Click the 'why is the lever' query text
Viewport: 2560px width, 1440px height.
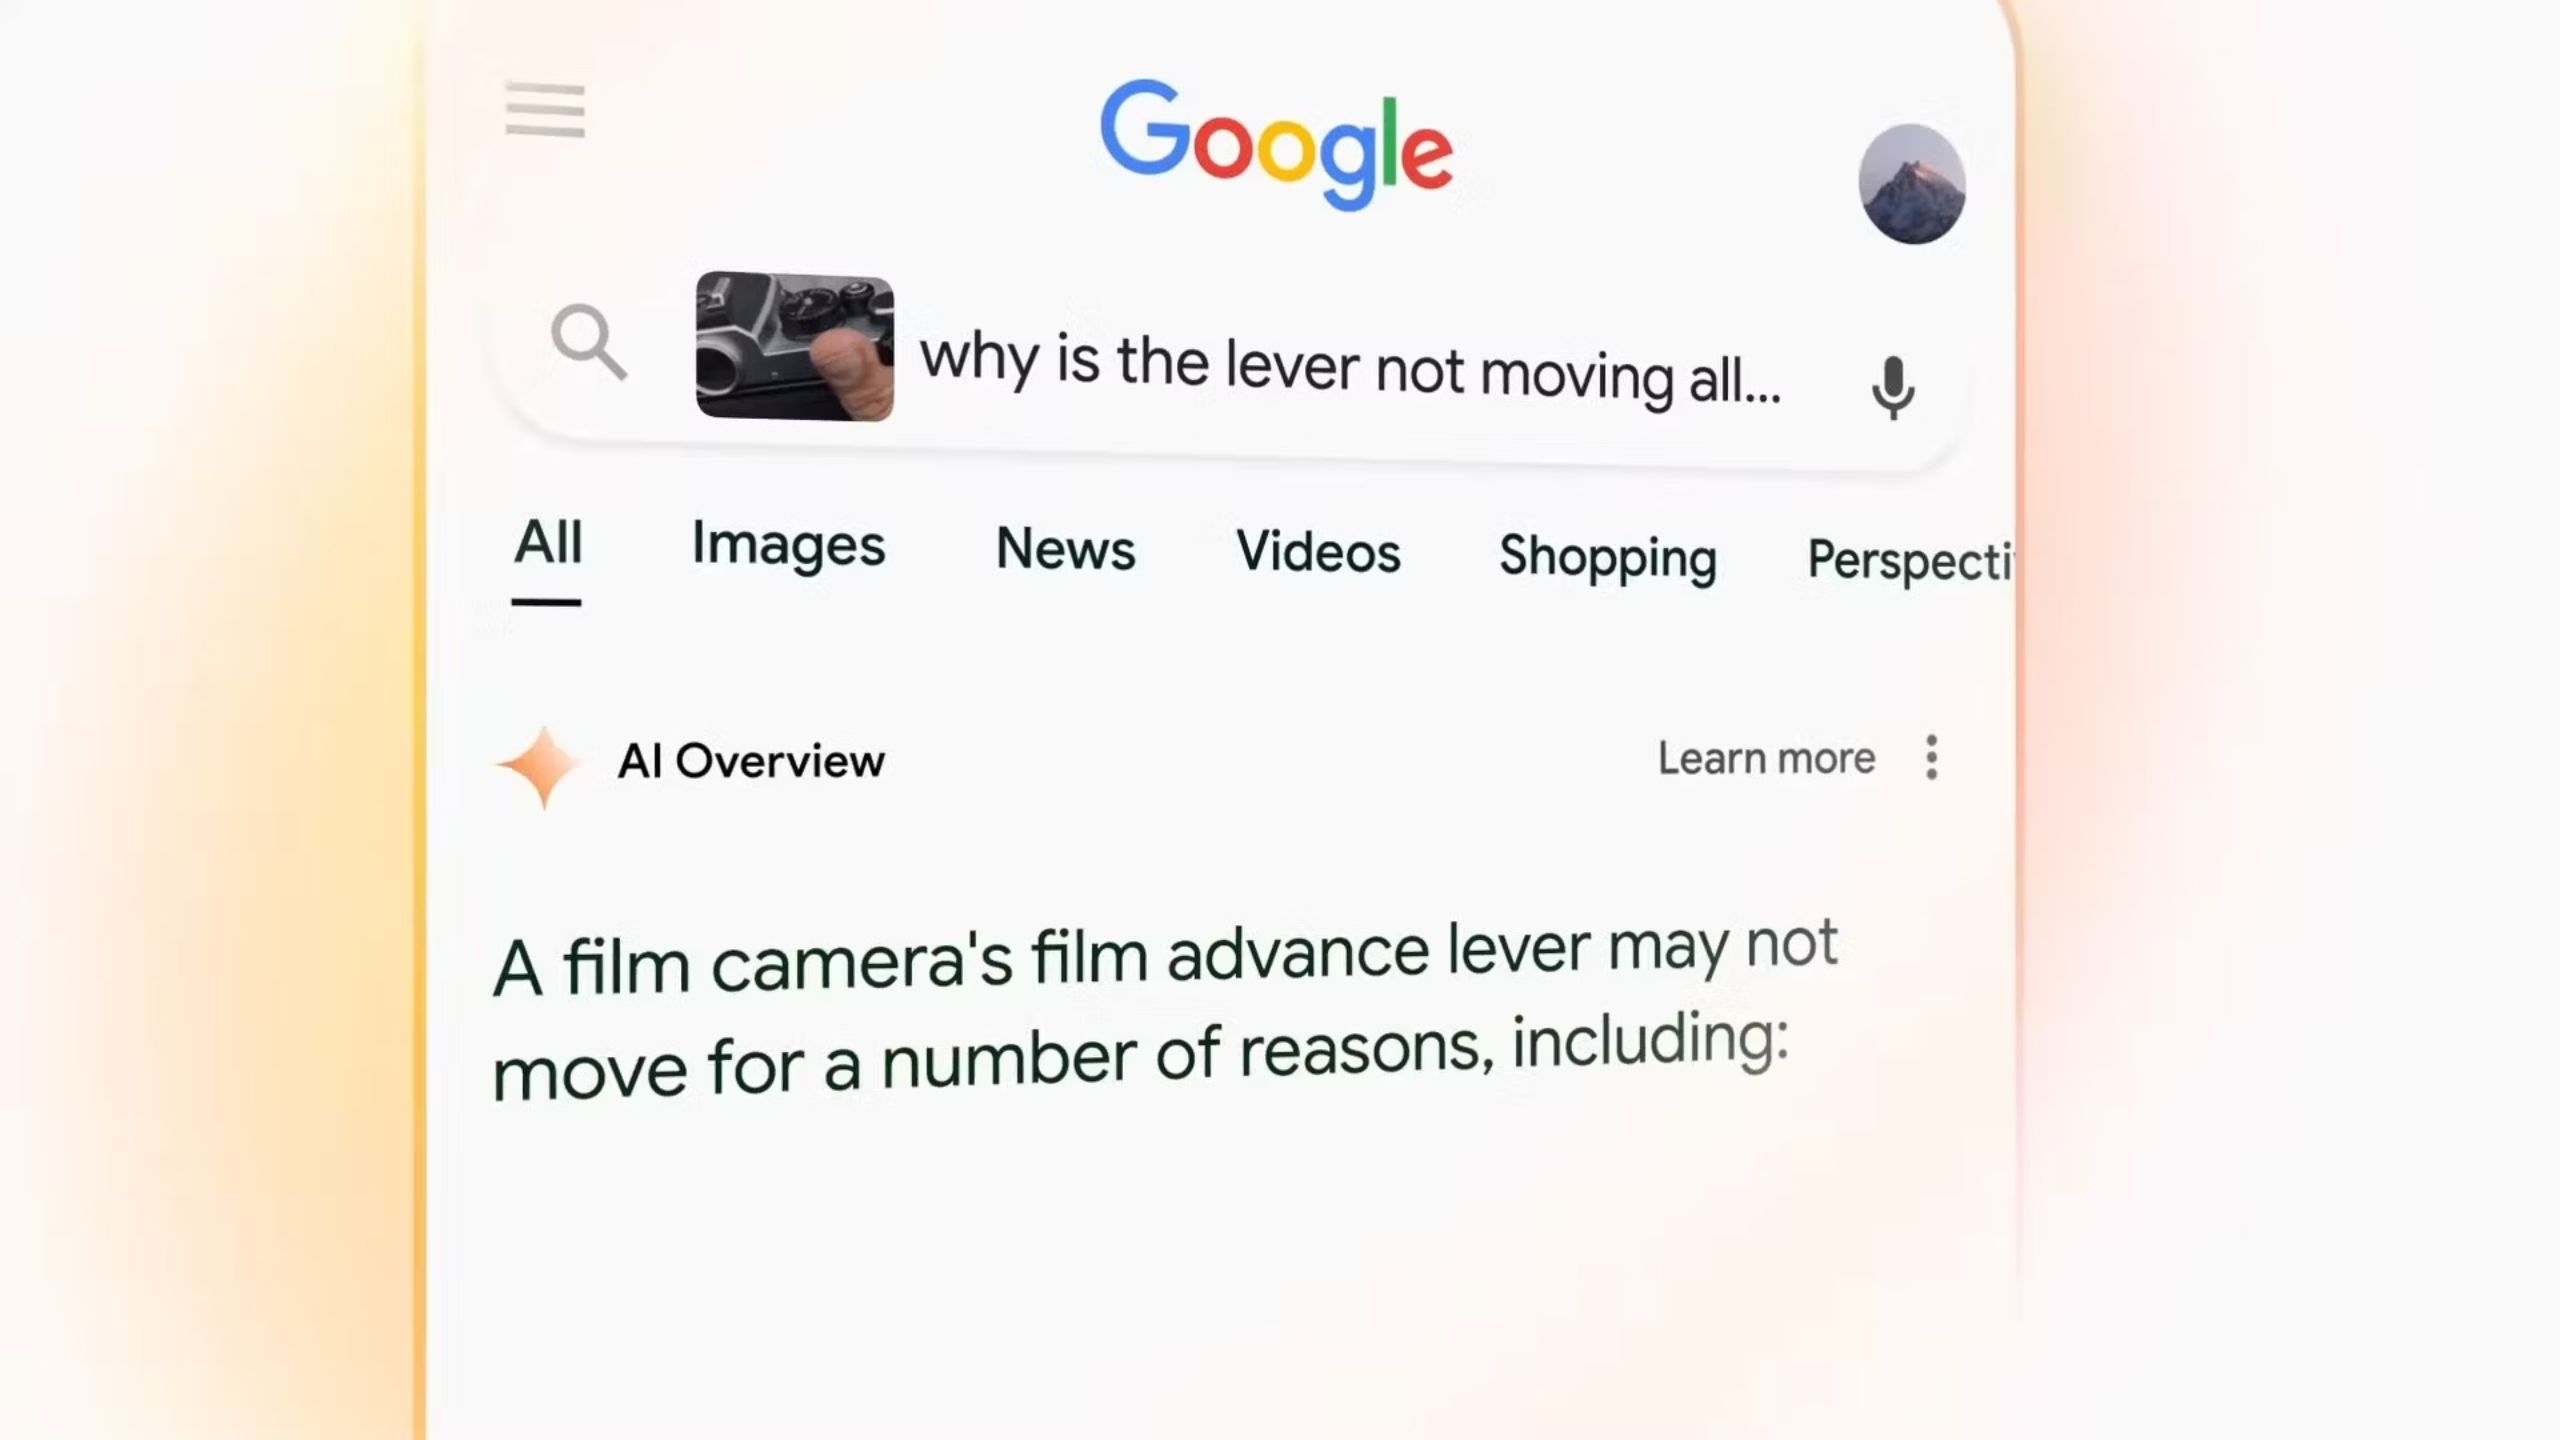(x=1350, y=370)
